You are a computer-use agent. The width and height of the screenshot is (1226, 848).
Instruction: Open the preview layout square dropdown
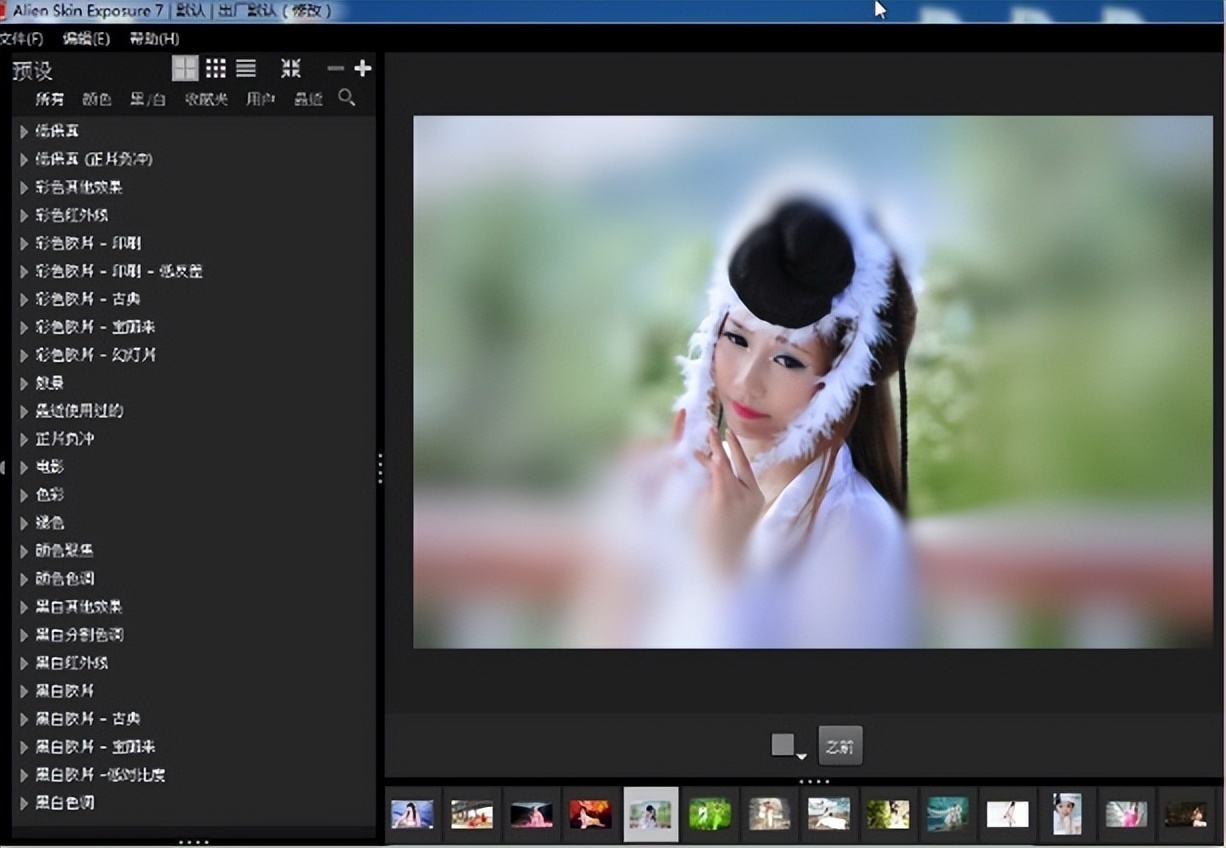click(x=788, y=746)
